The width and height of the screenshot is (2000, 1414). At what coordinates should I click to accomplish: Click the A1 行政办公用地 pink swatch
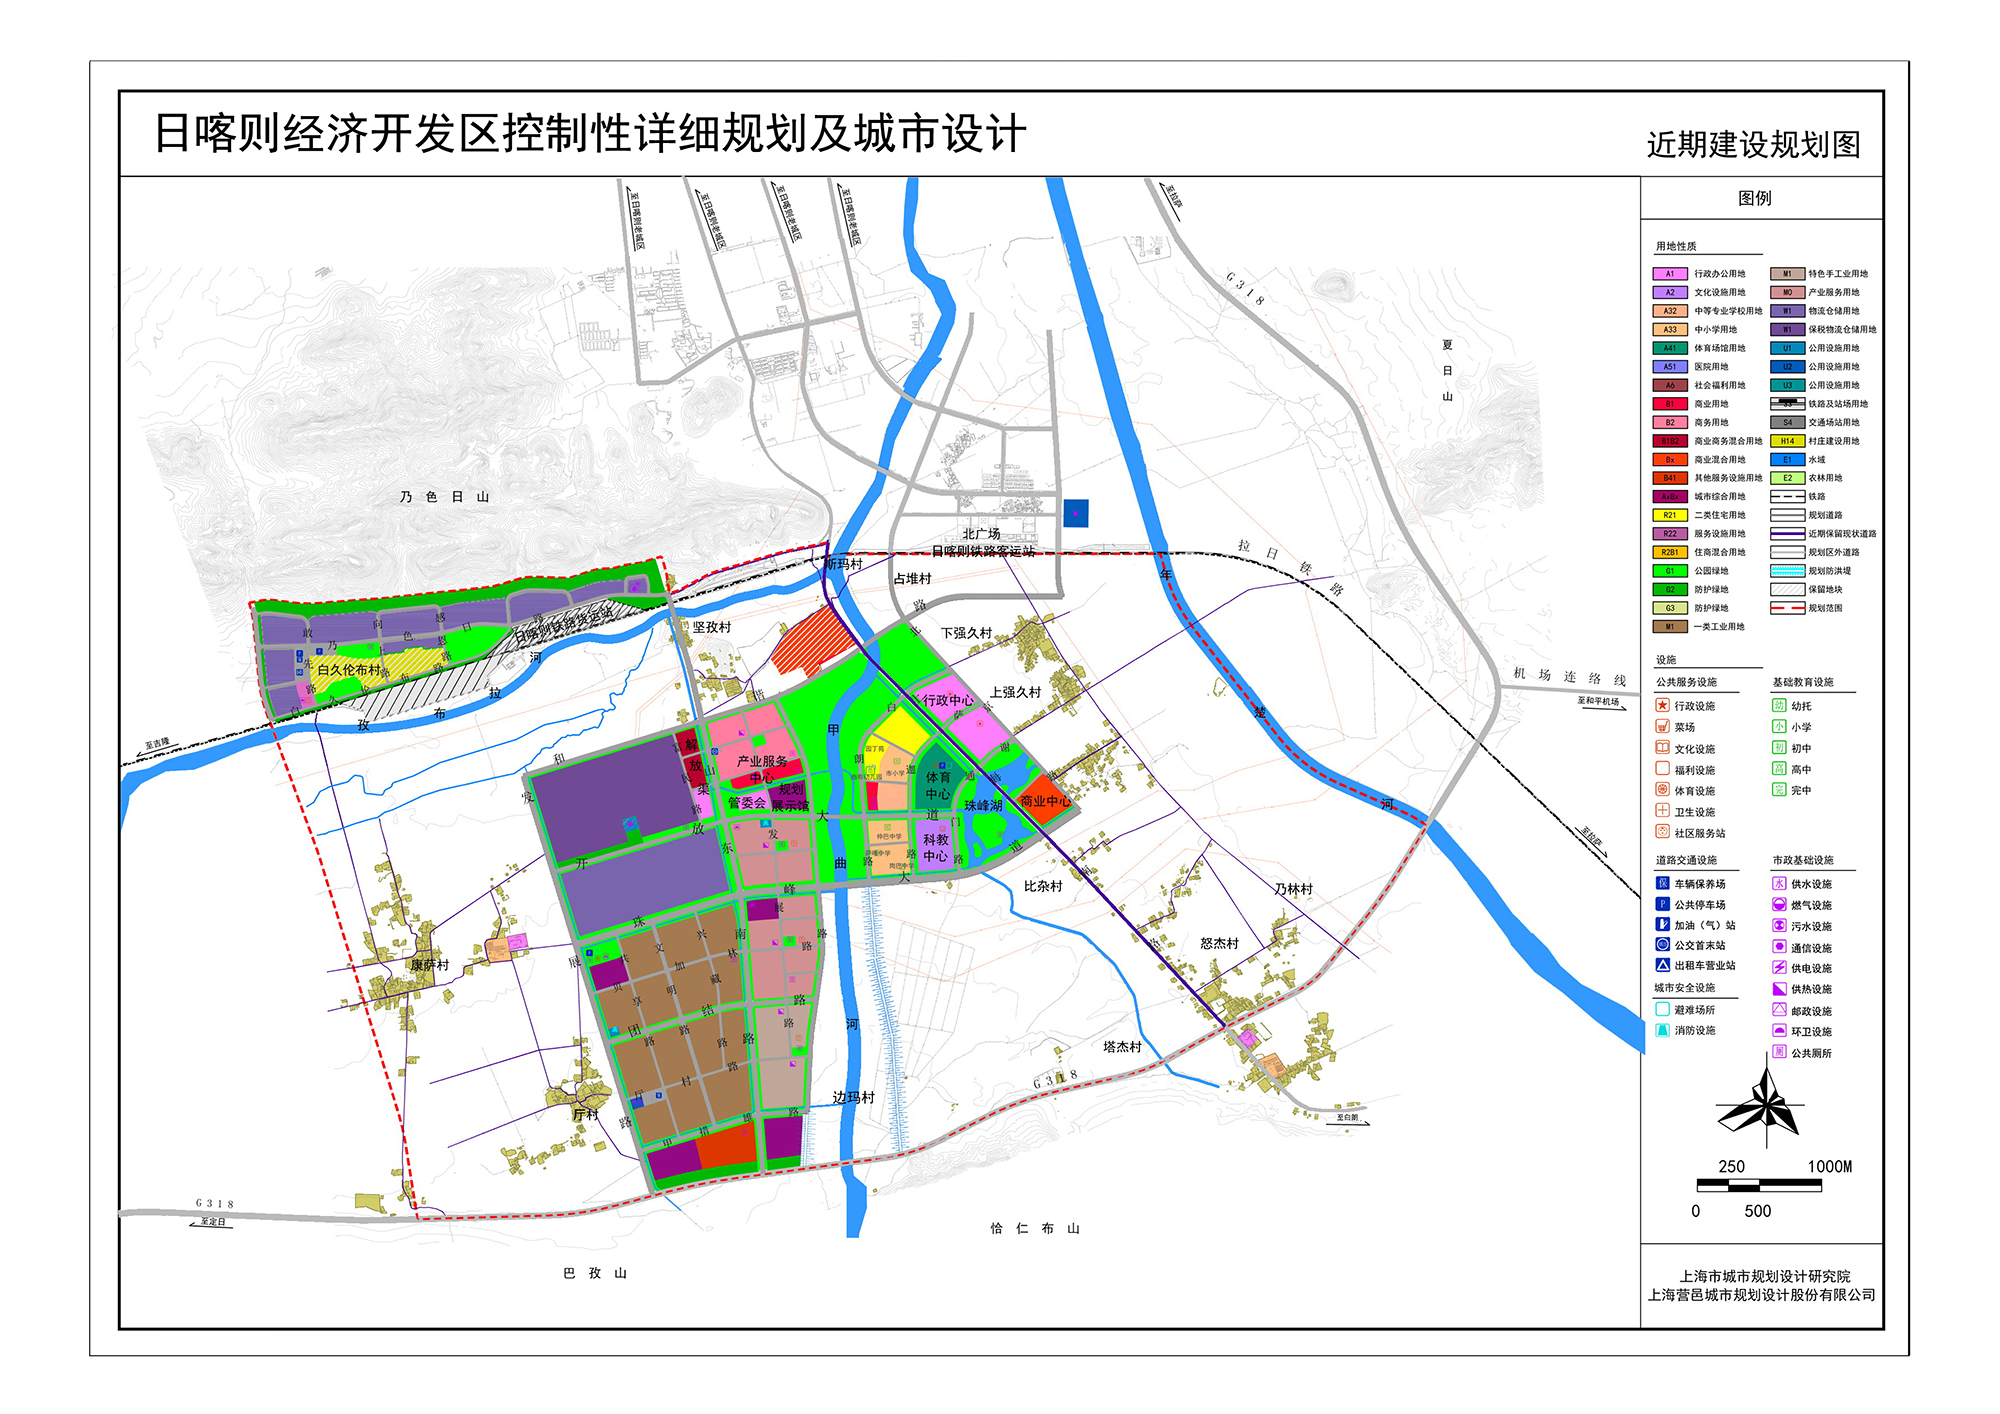coord(1669,274)
